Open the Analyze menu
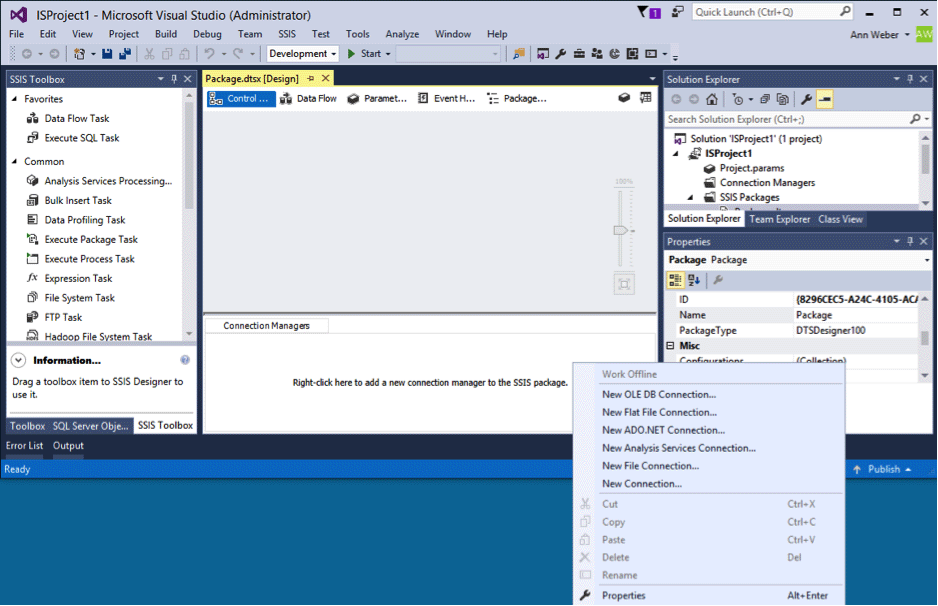 402,34
